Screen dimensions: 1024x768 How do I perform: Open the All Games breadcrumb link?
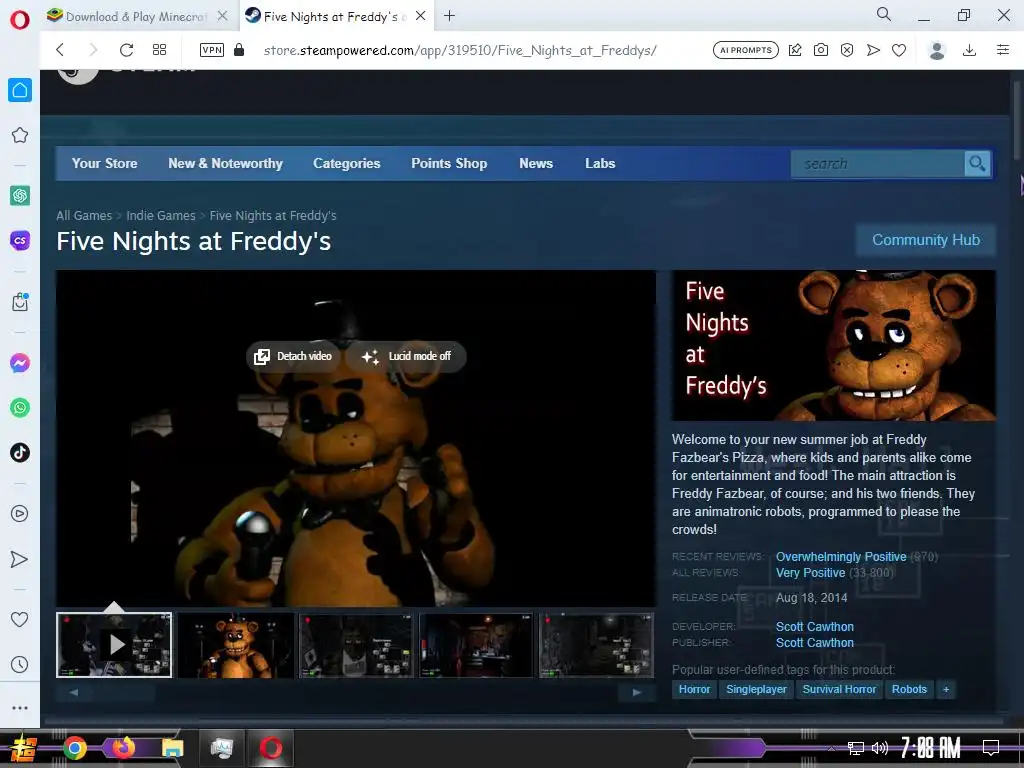tap(84, 216)
